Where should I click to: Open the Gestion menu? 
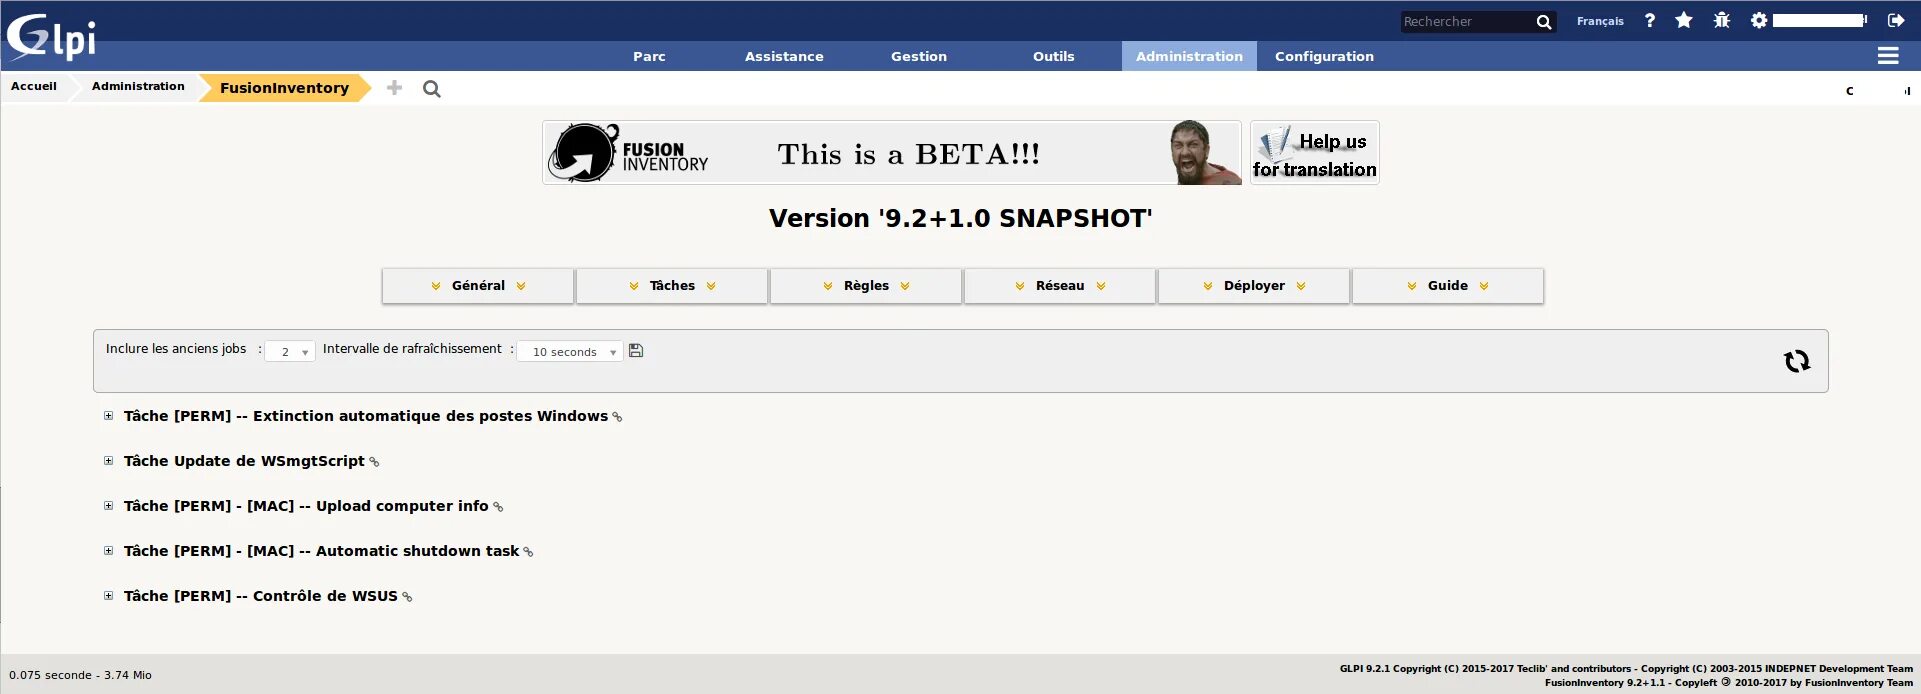919,57
